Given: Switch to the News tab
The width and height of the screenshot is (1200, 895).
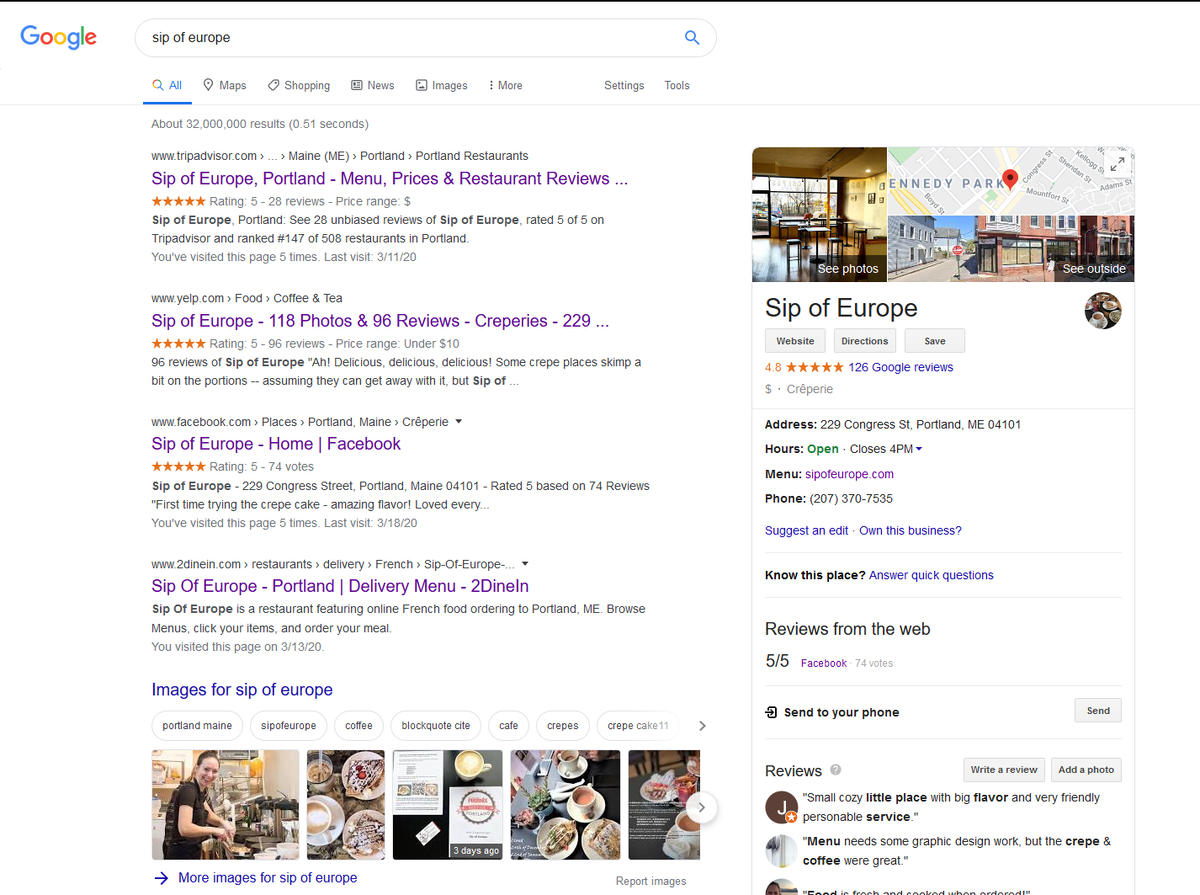Looking at the screenshot, I should click(372, 85).
